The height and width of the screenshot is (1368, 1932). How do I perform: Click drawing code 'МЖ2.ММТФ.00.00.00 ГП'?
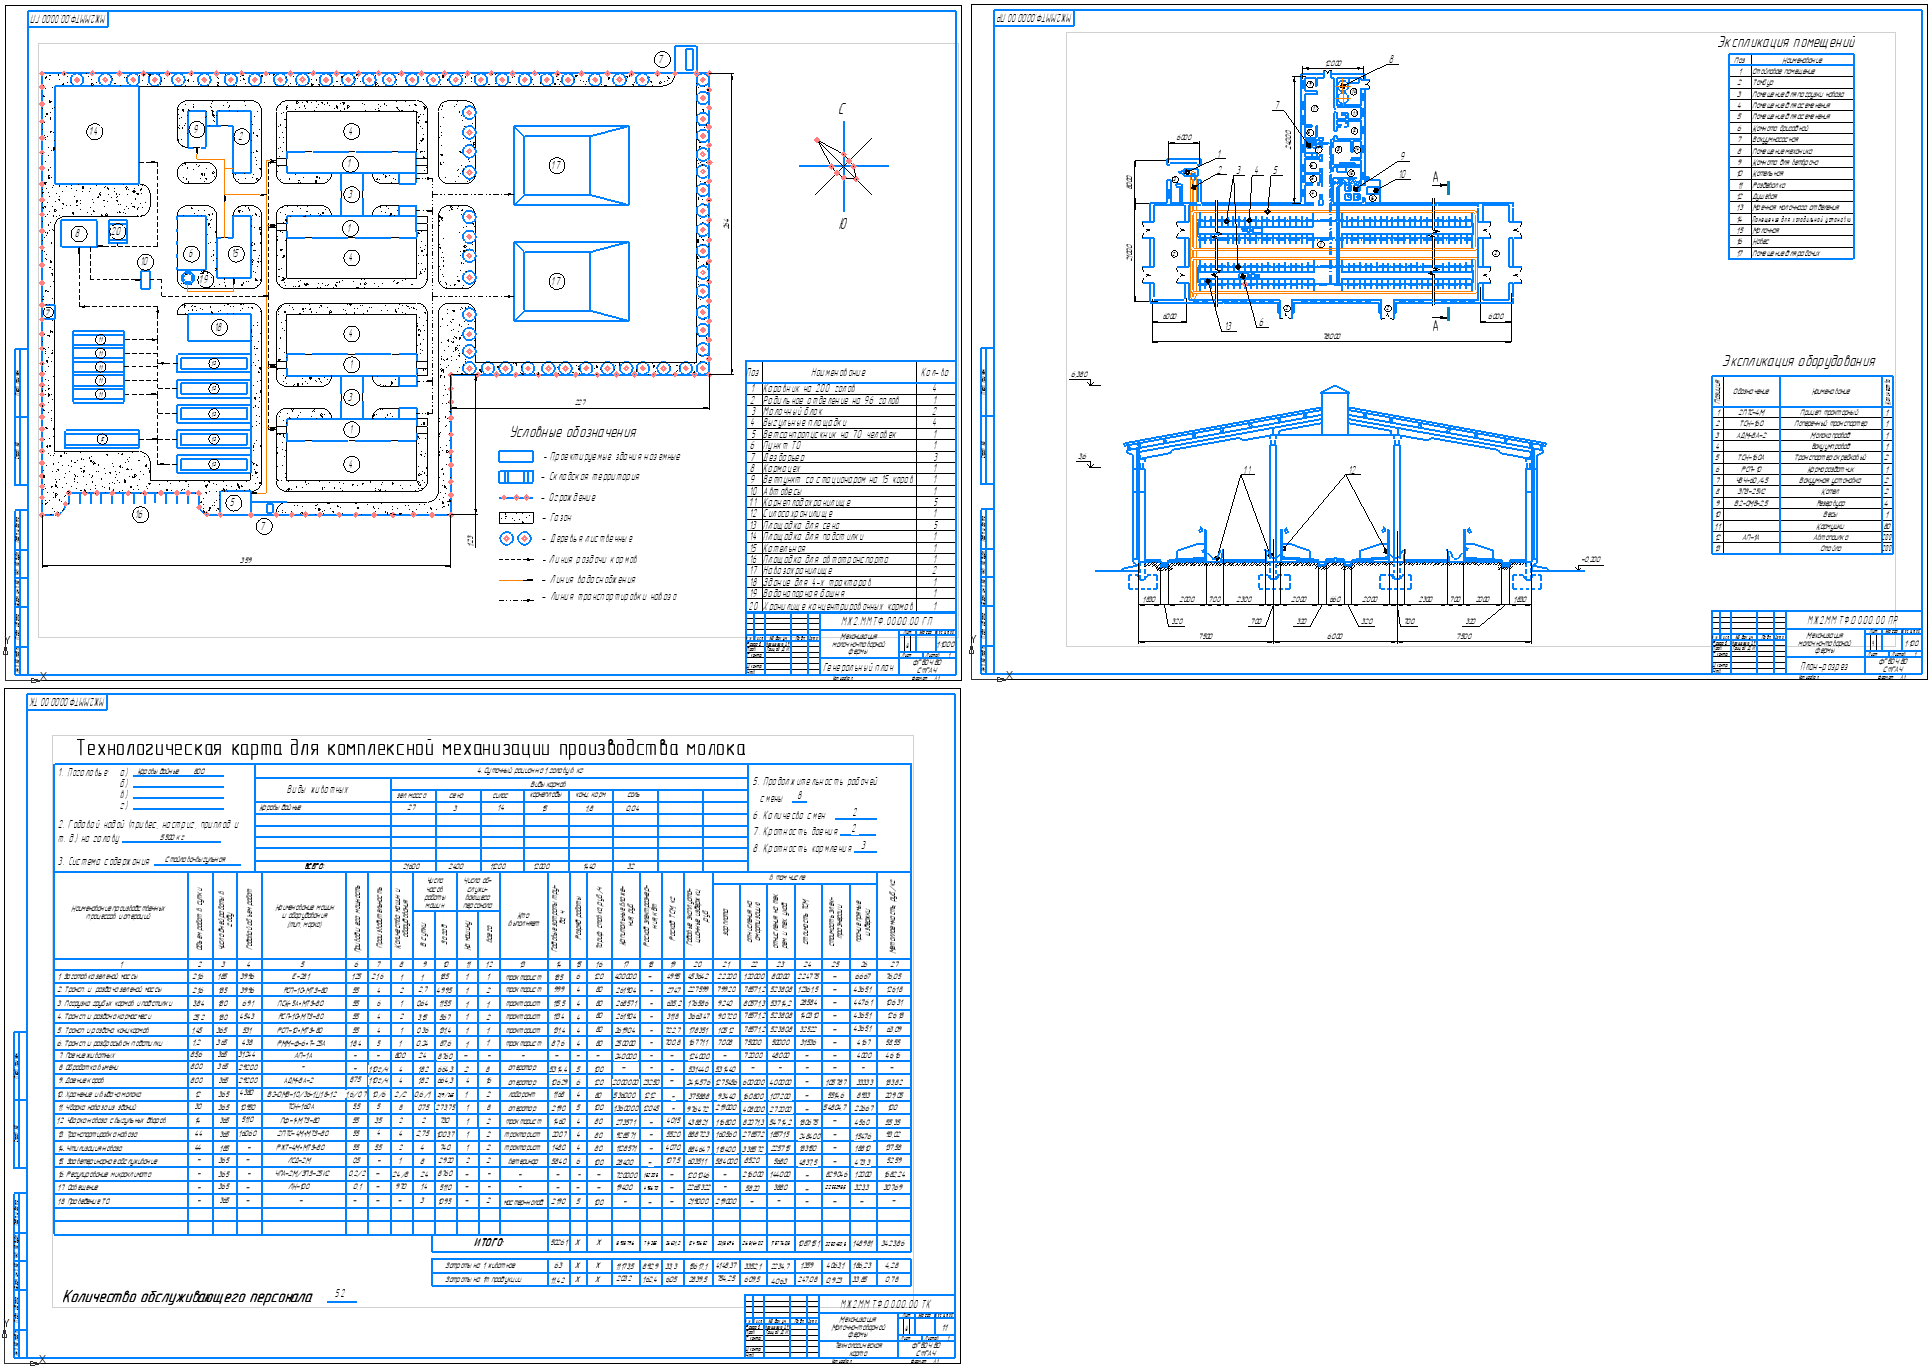pyautogui.click(x=886, y=621)
